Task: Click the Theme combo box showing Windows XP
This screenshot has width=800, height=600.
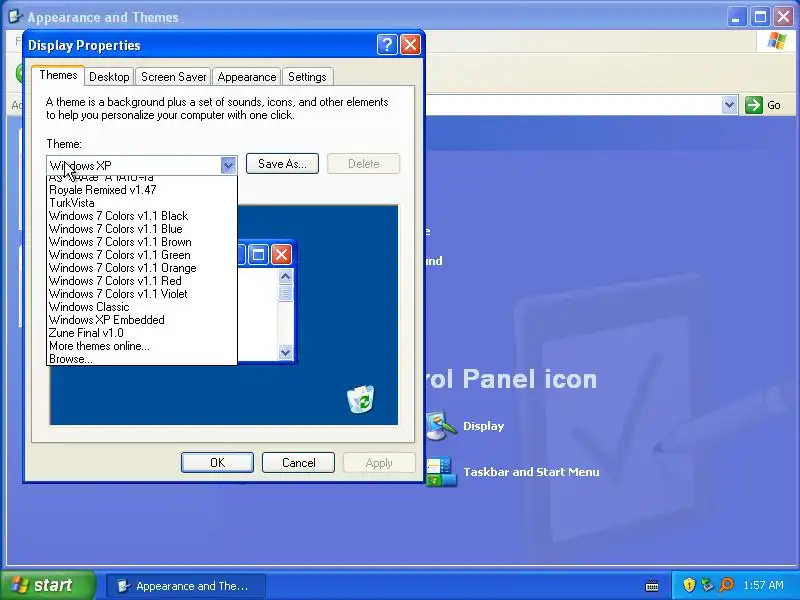Action: click(141, 165)
